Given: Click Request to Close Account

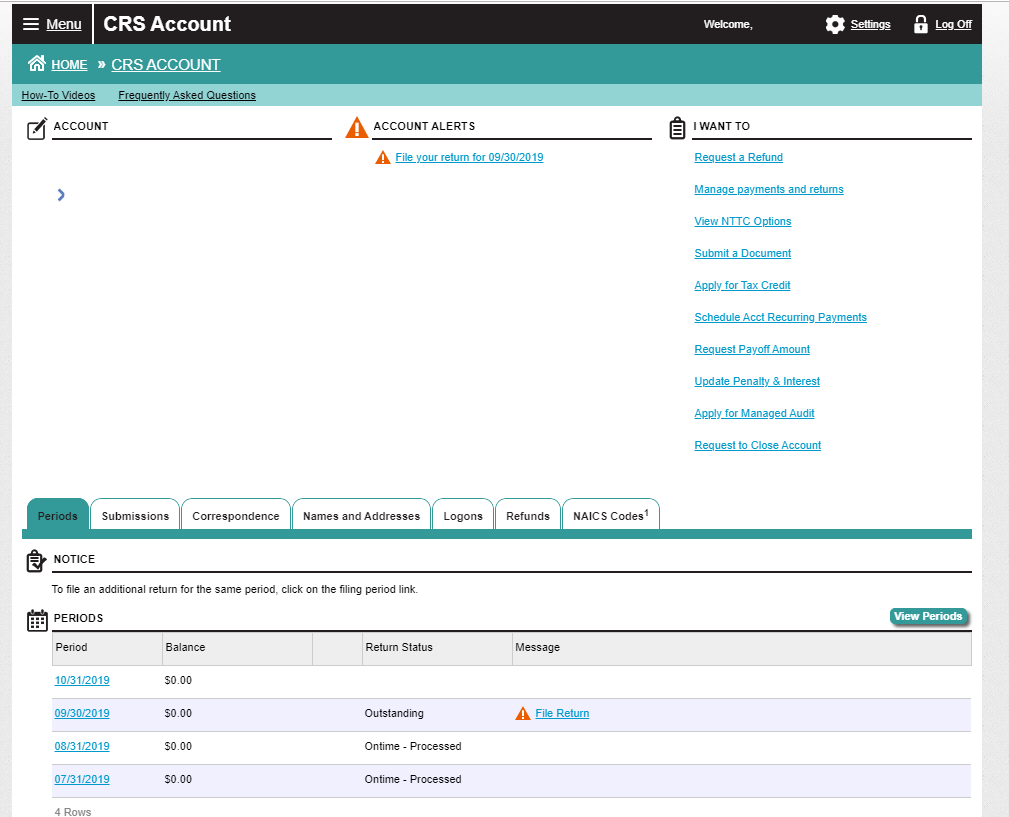Looking at the screenshot, I should [757, 445].
